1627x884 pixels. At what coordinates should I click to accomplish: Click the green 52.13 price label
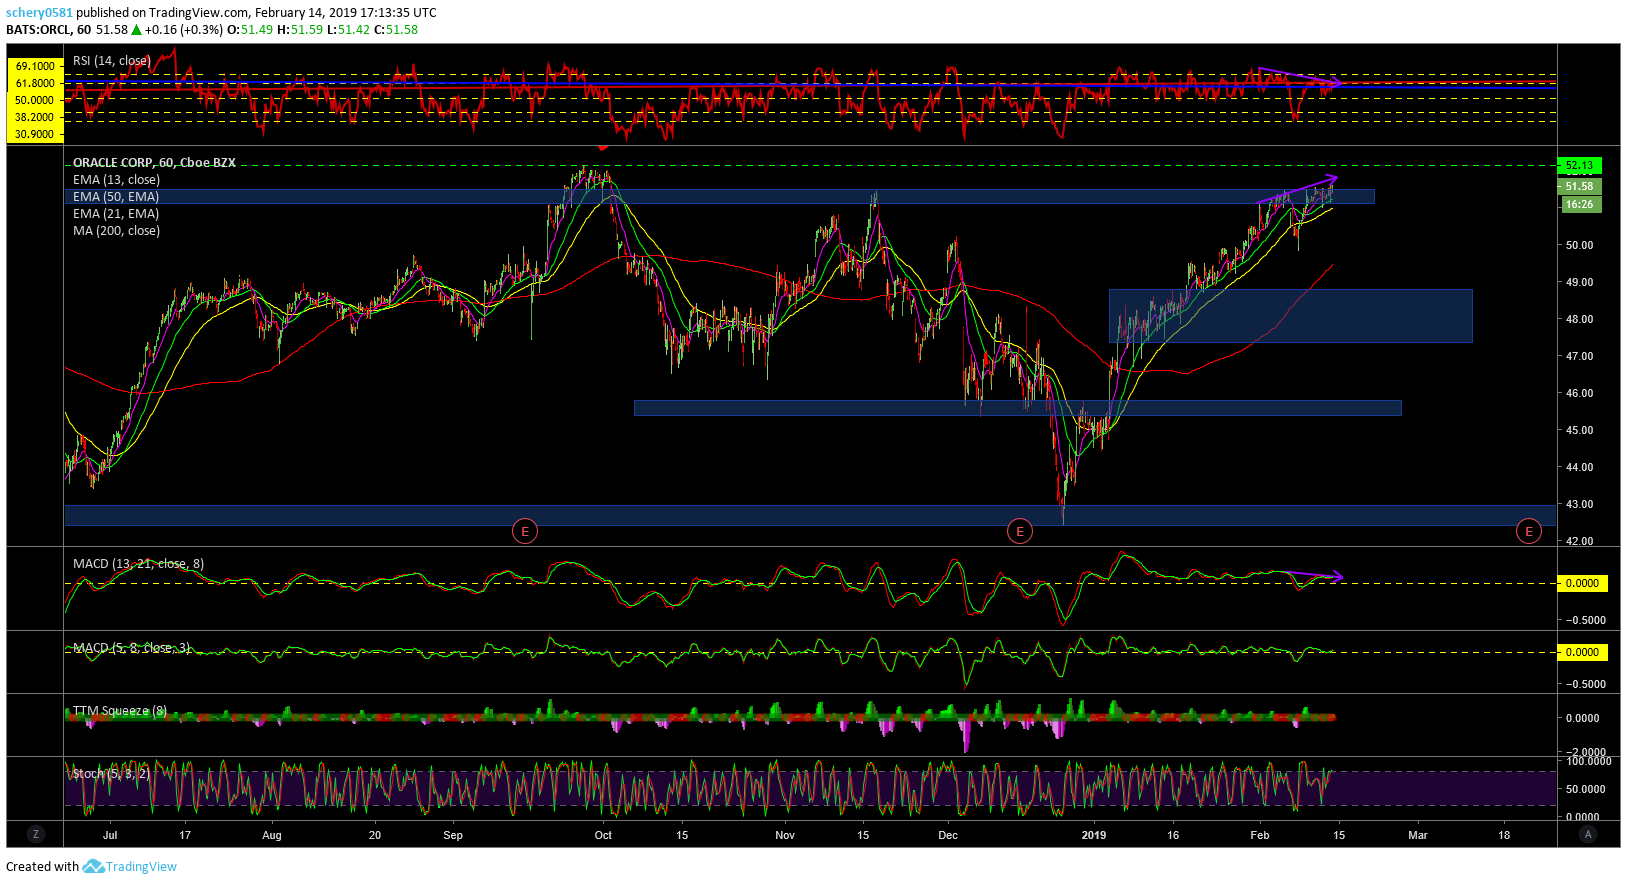pyautogui.click(x=1579, y=166)
